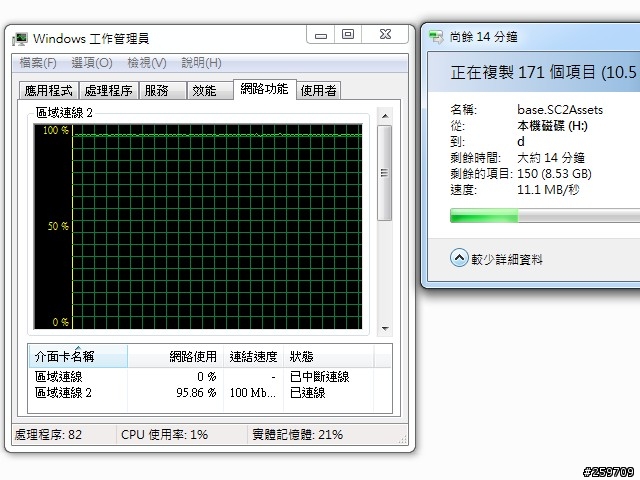Image resolution: width=640 pixels, height=480 pixels.
Task: Sort by 連結速度 column header
Action: [x=253, y=356]
